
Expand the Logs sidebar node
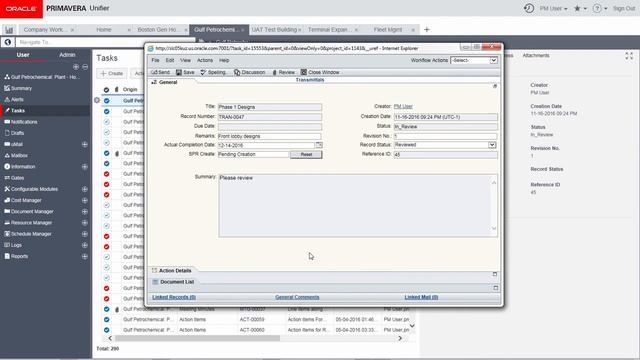pyautogui.click(x=84, y=245)
